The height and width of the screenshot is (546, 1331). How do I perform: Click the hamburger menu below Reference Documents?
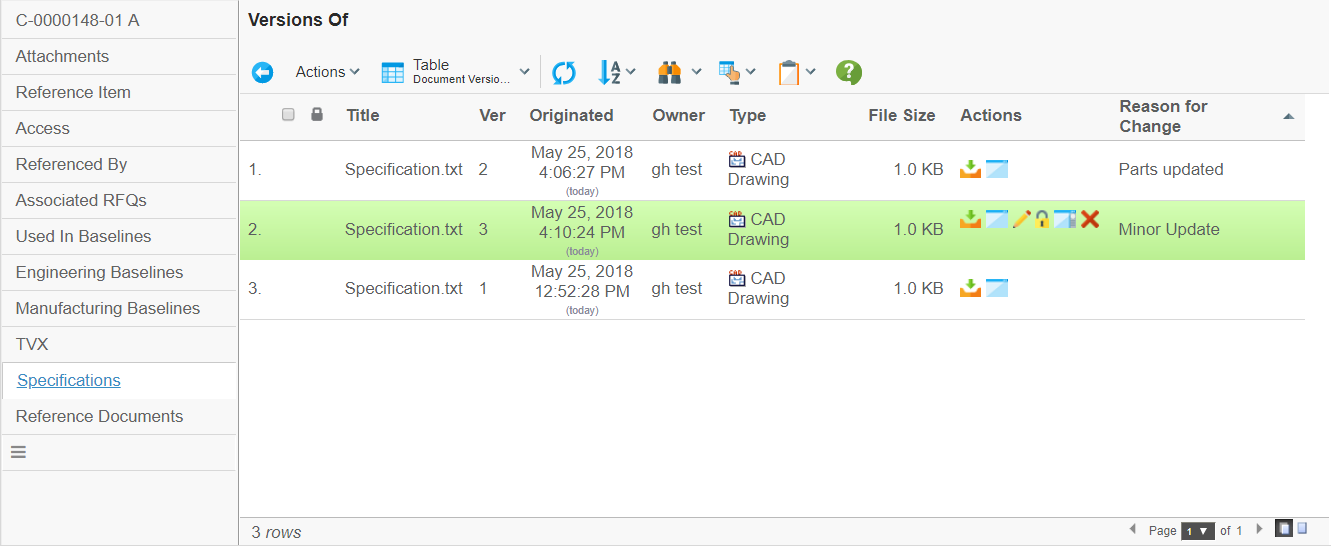pos(18,452)
